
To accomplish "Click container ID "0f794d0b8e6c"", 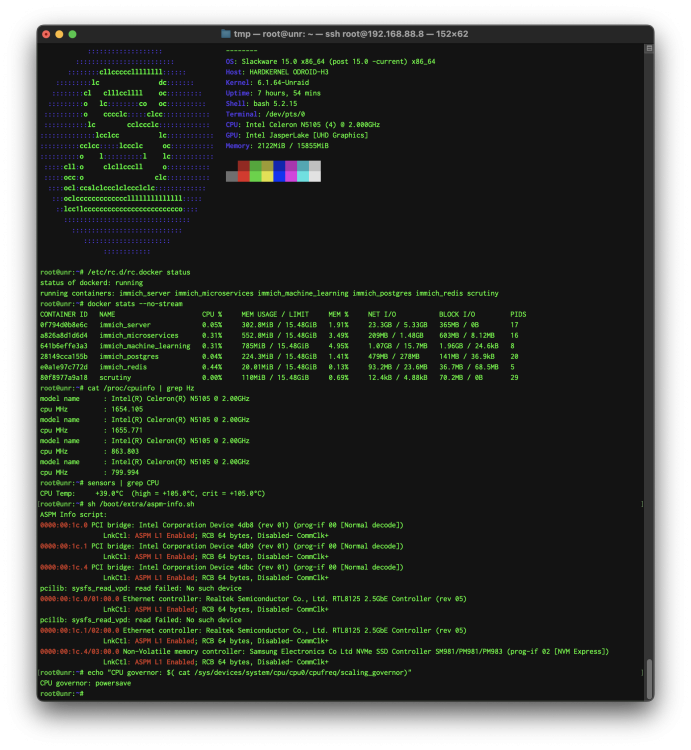I will point(64,325).
